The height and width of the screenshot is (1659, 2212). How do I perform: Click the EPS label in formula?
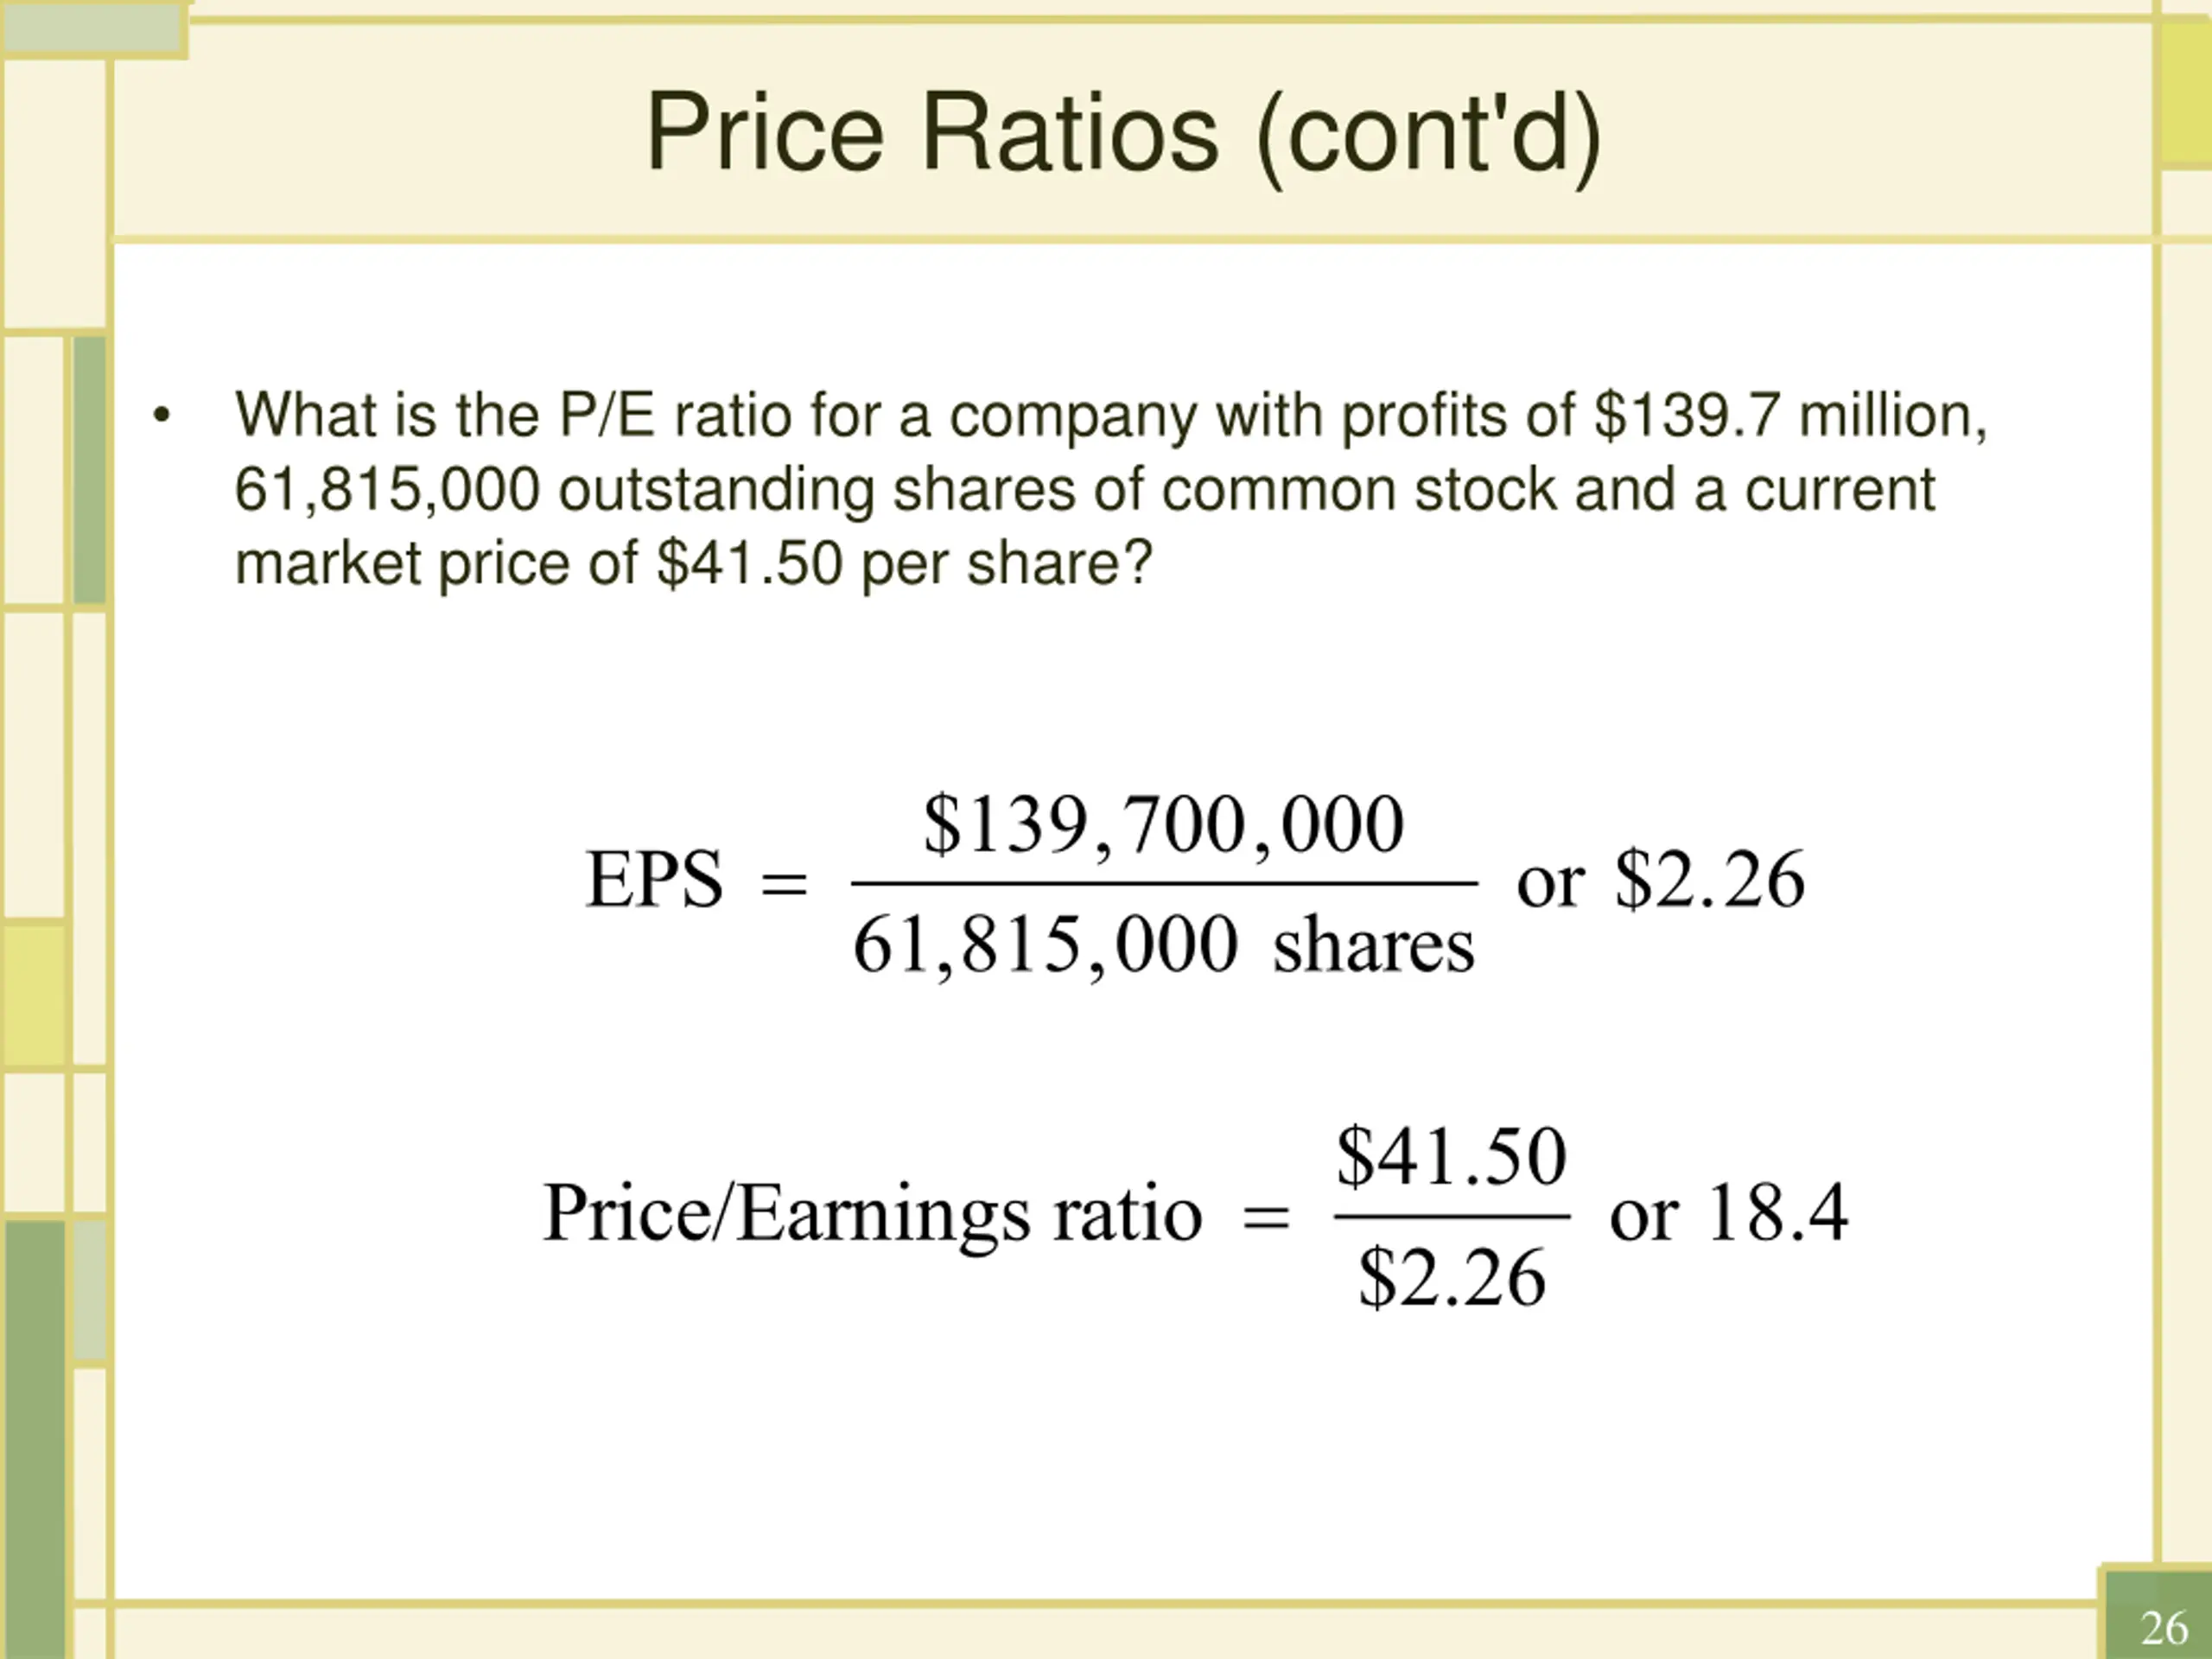coord(654,879)
